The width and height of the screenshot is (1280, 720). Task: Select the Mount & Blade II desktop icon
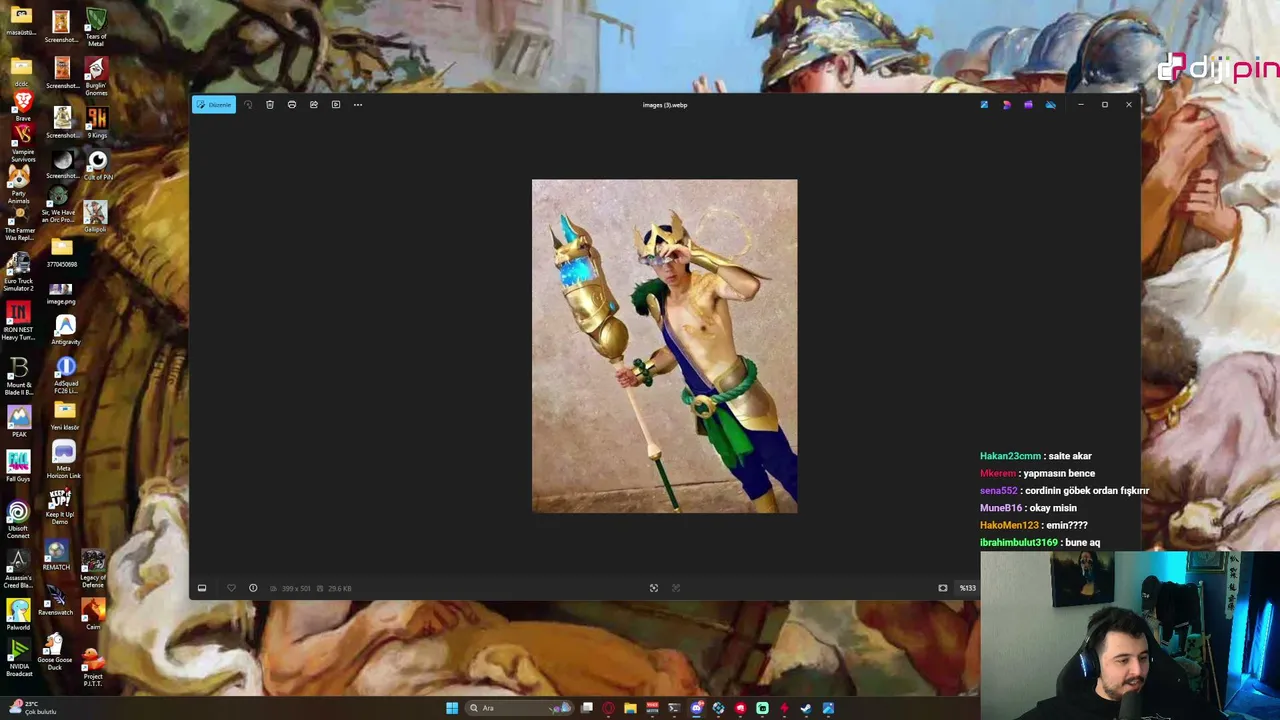19,376
